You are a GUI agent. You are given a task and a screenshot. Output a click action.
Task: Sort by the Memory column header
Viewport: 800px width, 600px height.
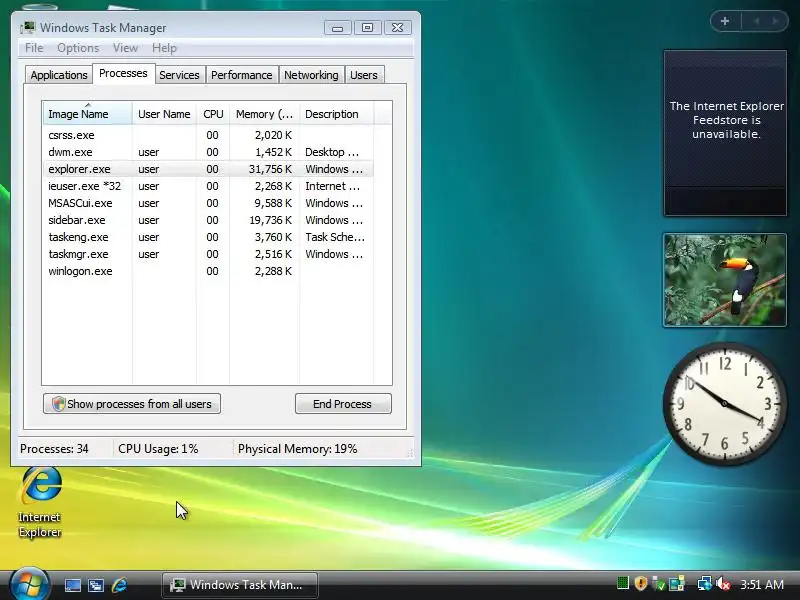point(264,114)
